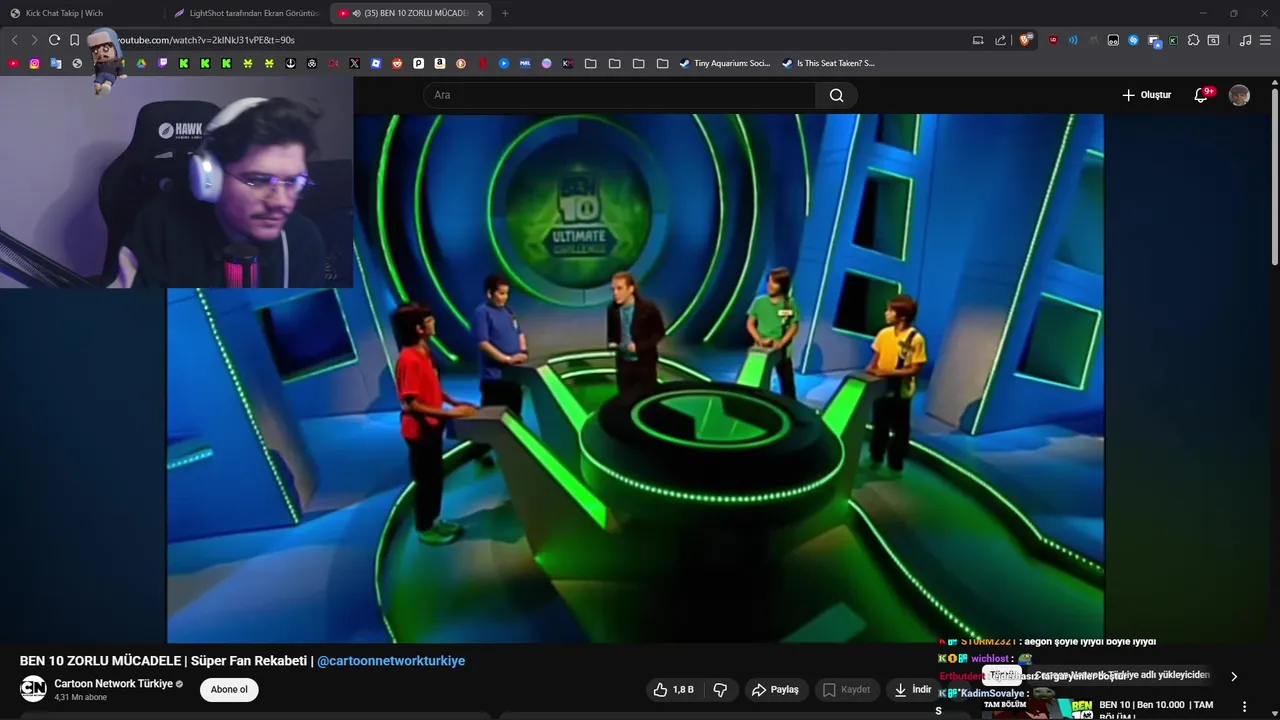Open YouTube notifications bell
The width and height of the screenshot is (1280, 720).
[x=1202, y=95]
